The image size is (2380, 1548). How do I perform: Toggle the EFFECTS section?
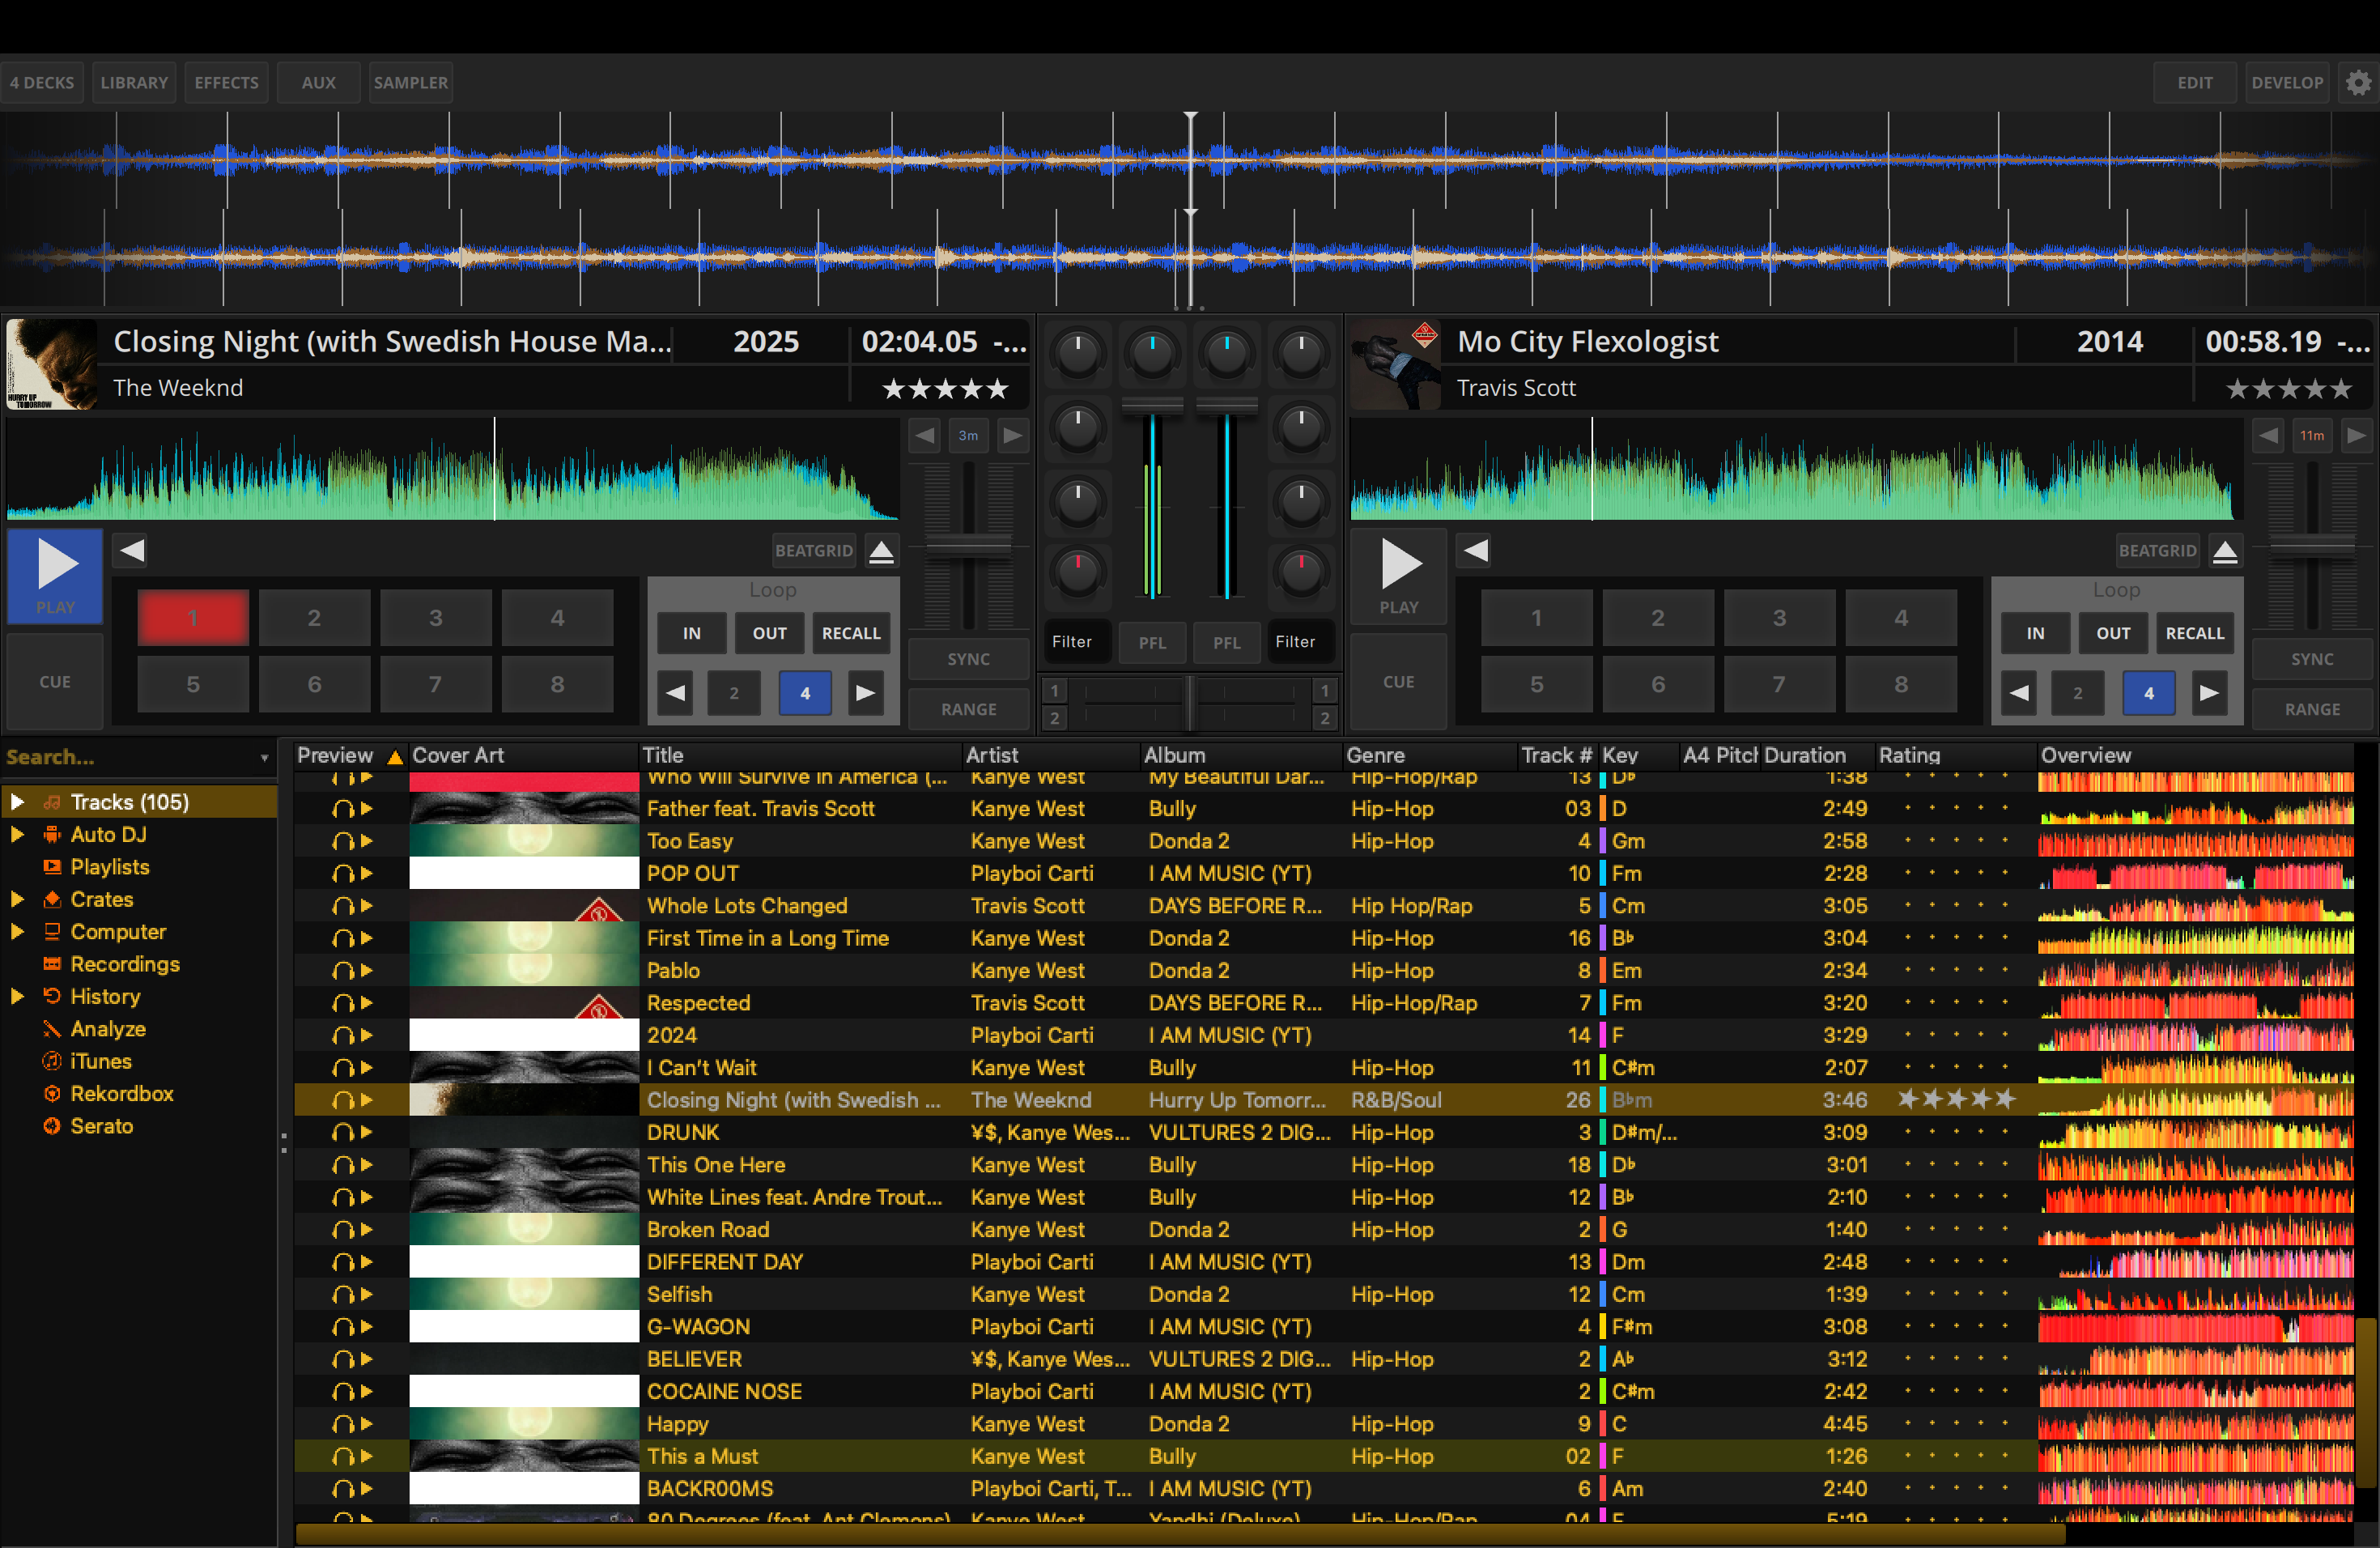(x=226, y=83)
